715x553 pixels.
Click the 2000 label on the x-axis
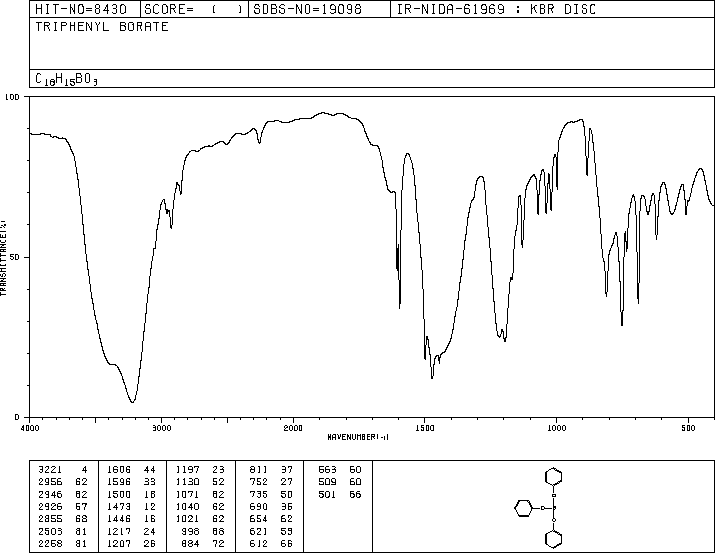(x=293, y=428)
